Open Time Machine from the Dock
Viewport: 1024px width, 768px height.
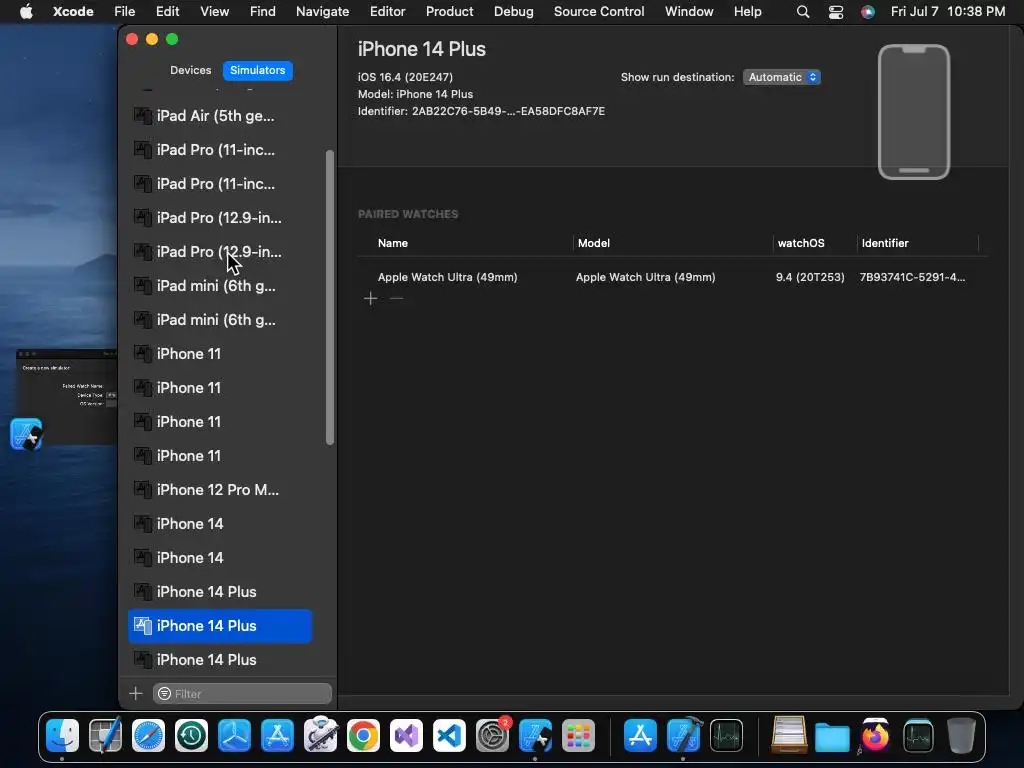pyautogui.click(x=191, y=735)
